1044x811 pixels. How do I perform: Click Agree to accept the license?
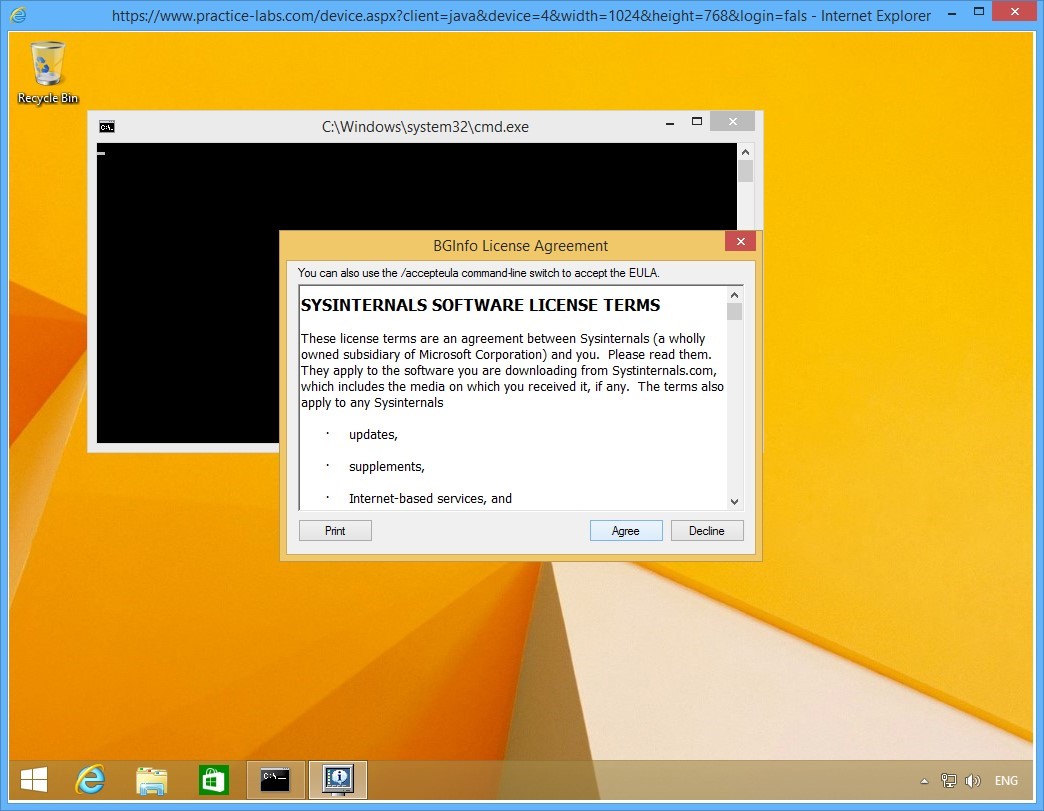[626, 530]
